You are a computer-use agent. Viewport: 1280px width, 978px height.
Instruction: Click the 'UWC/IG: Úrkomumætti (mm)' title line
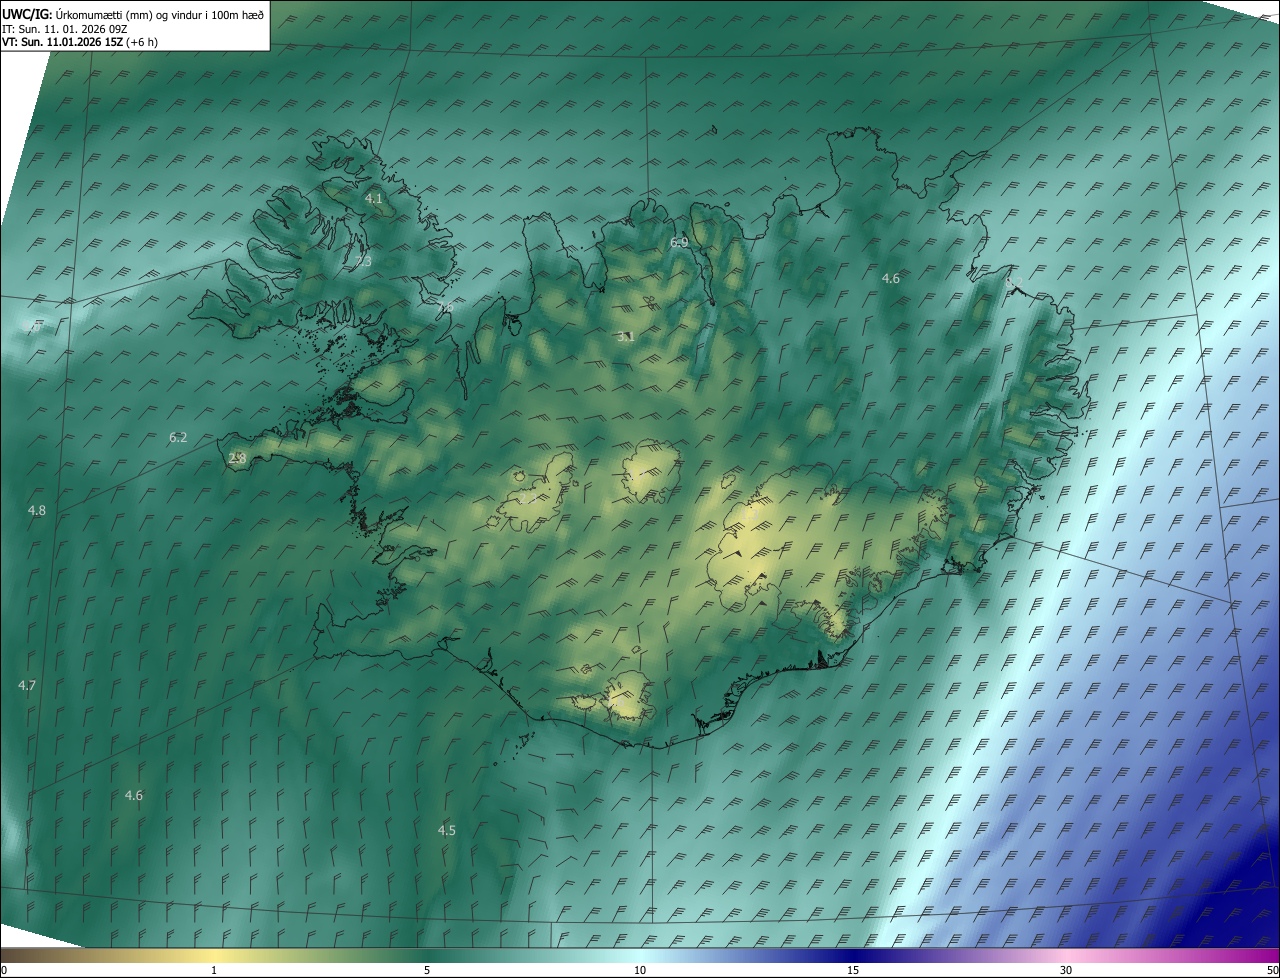(x=134, y=13)
